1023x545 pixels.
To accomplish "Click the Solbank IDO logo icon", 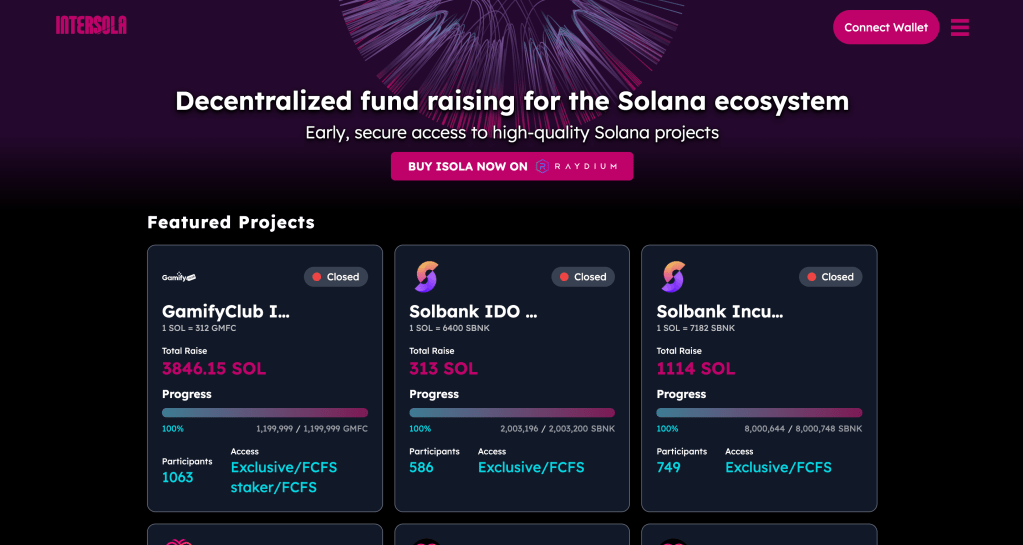I will [x=427, y=276].
